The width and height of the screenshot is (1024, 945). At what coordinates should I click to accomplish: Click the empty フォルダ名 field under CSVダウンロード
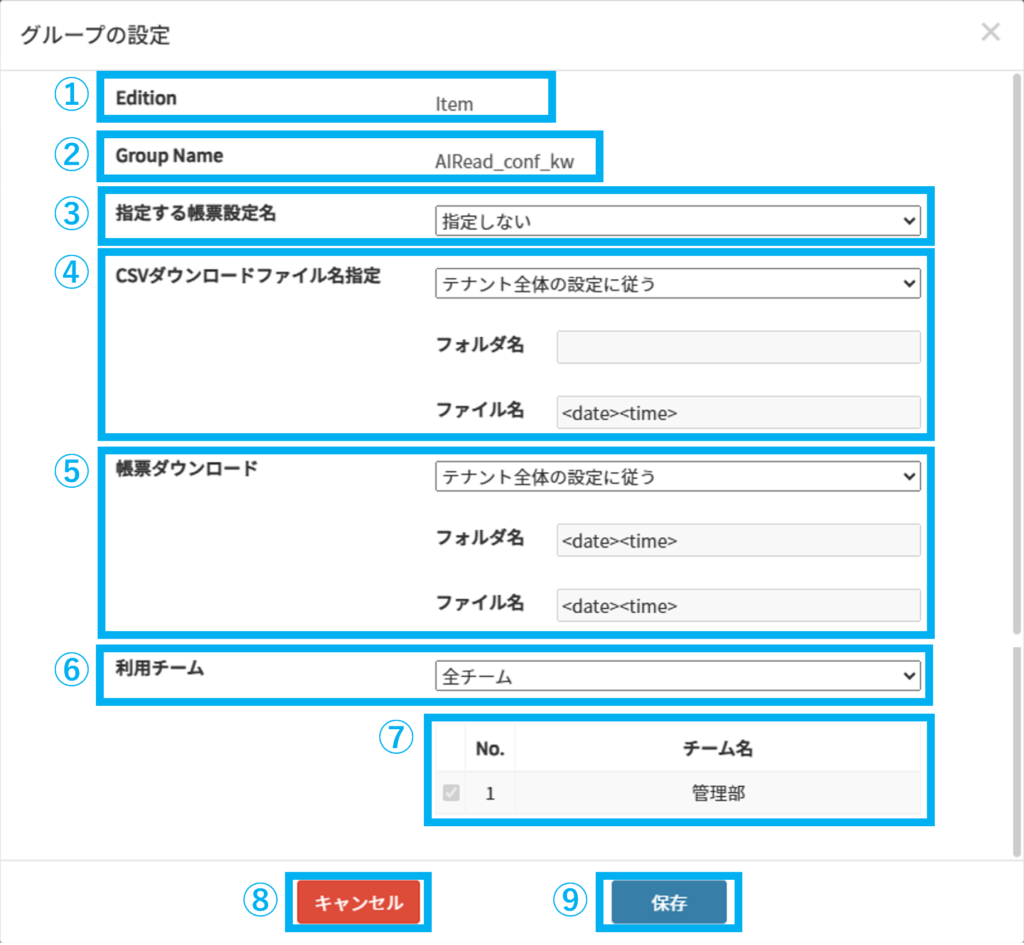pos(738,347)
